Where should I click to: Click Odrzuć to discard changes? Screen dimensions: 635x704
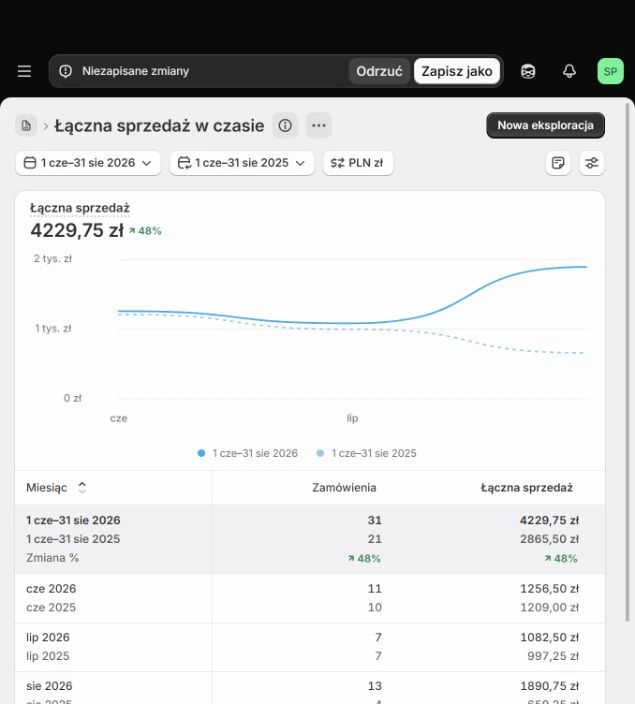379,71
